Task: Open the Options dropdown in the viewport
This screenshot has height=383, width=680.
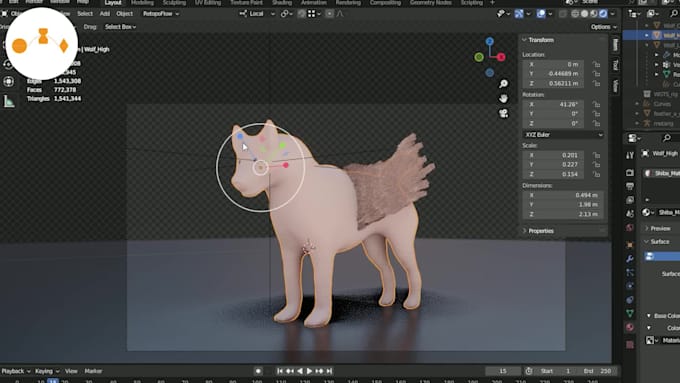Action: [x=604, y=27]
